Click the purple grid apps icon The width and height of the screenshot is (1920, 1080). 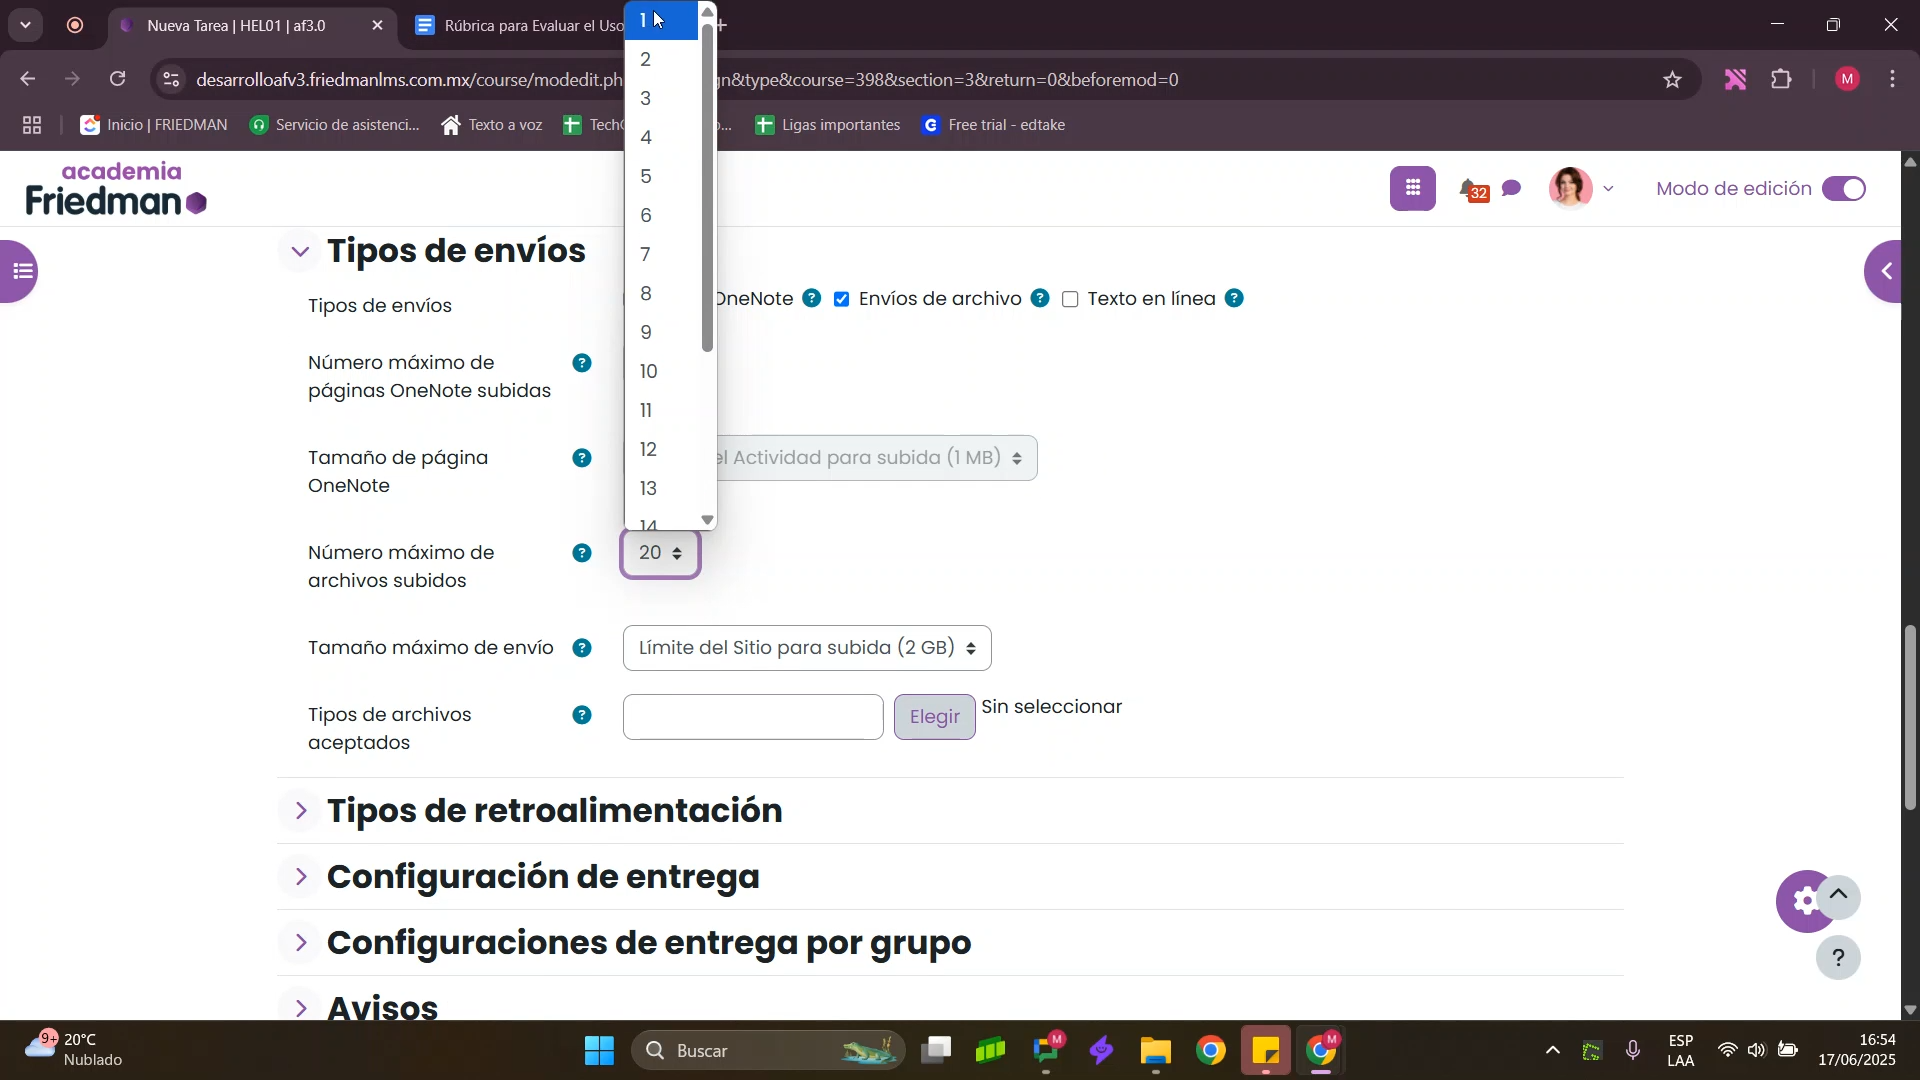coord(1412,188)
